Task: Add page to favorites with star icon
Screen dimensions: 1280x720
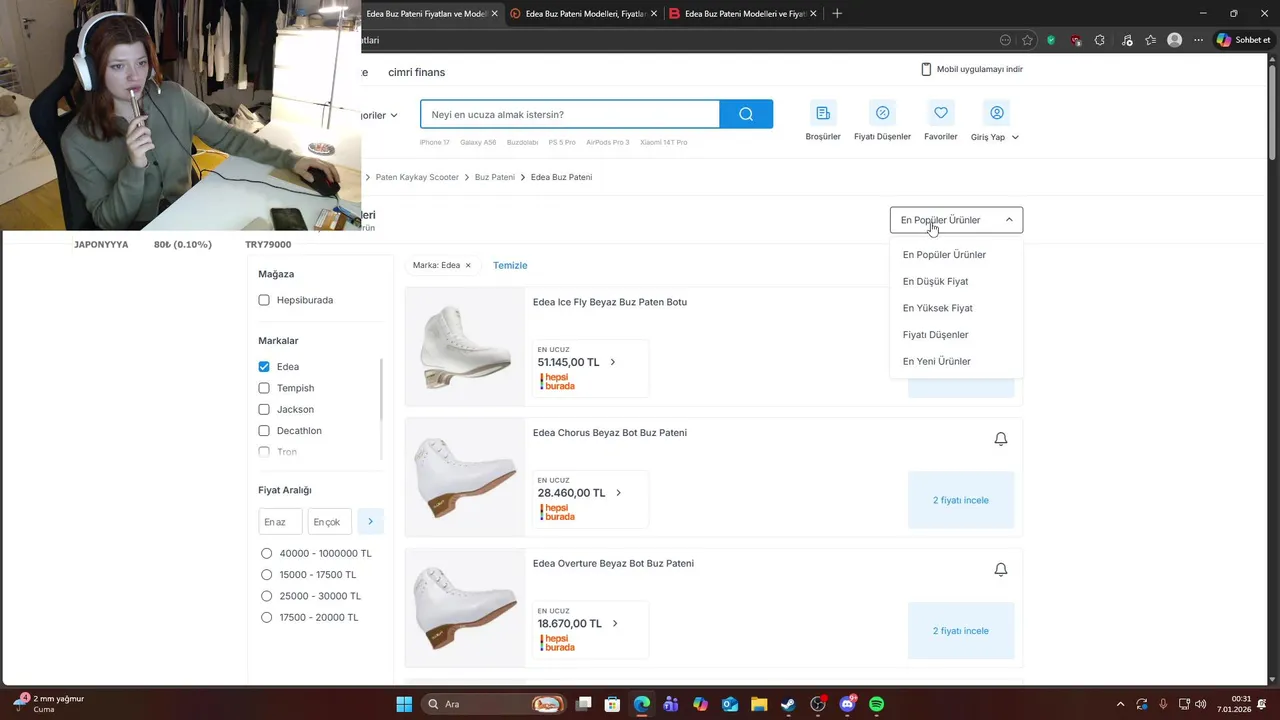Action: (1027, 40)
